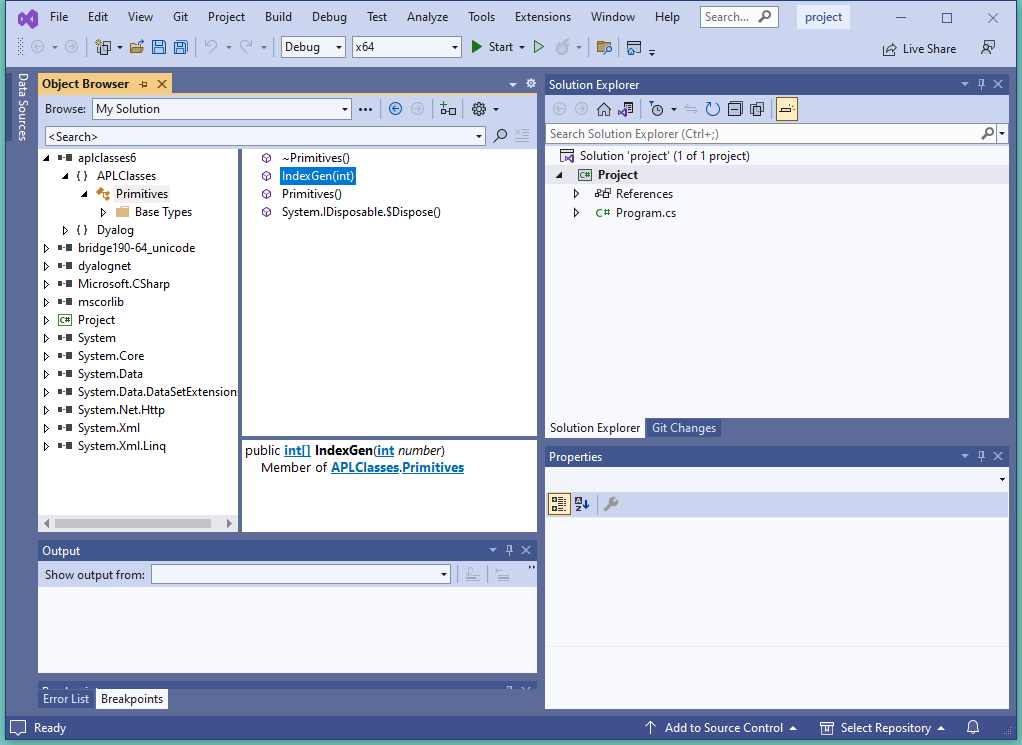This screenshot has height=745, width=1022.
Task: Click the Object Browser tree horizontal scrollbar
Action: 135,523
